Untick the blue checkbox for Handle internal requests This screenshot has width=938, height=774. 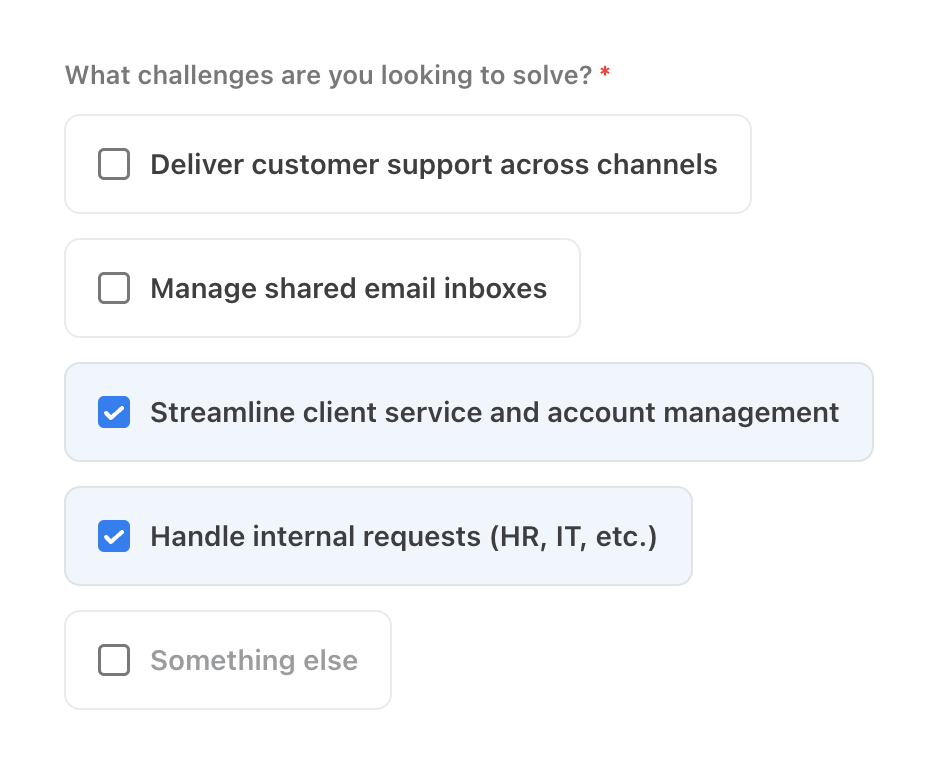point(114,536)
